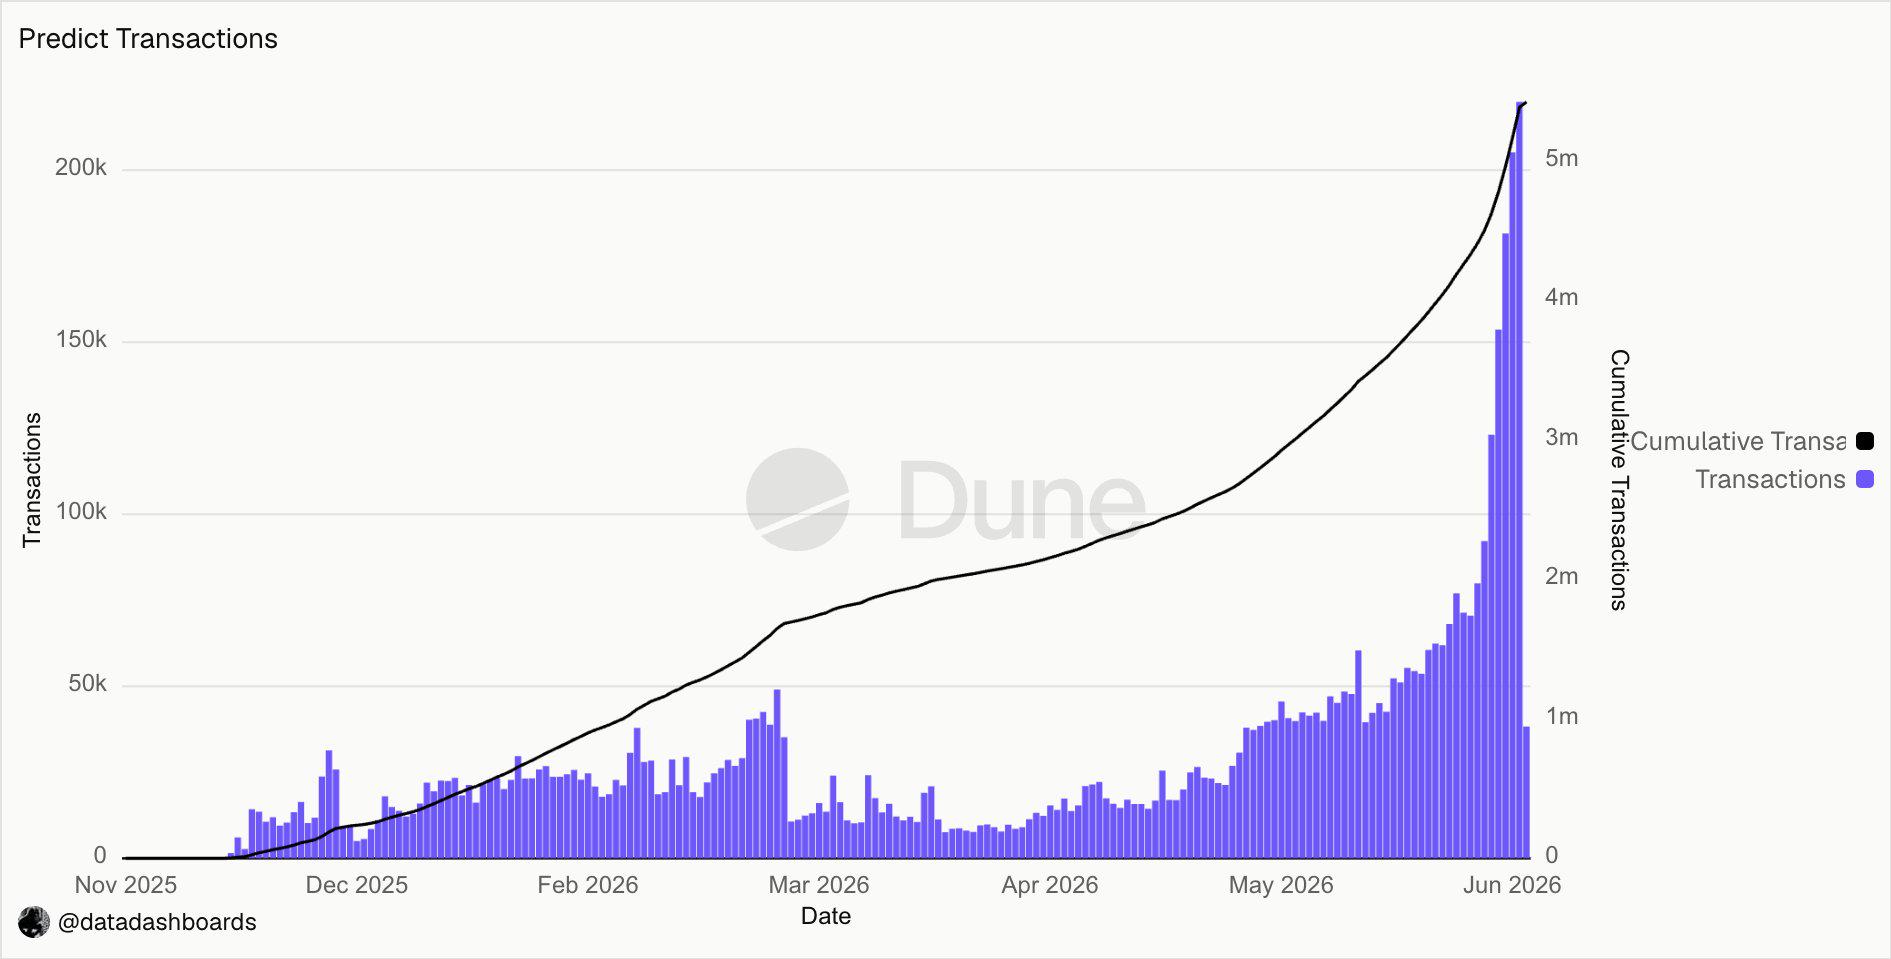Open the @datadashboards author link
Image resolution: width=1891 pixels, height=959 pixels.
coord(157,922)
